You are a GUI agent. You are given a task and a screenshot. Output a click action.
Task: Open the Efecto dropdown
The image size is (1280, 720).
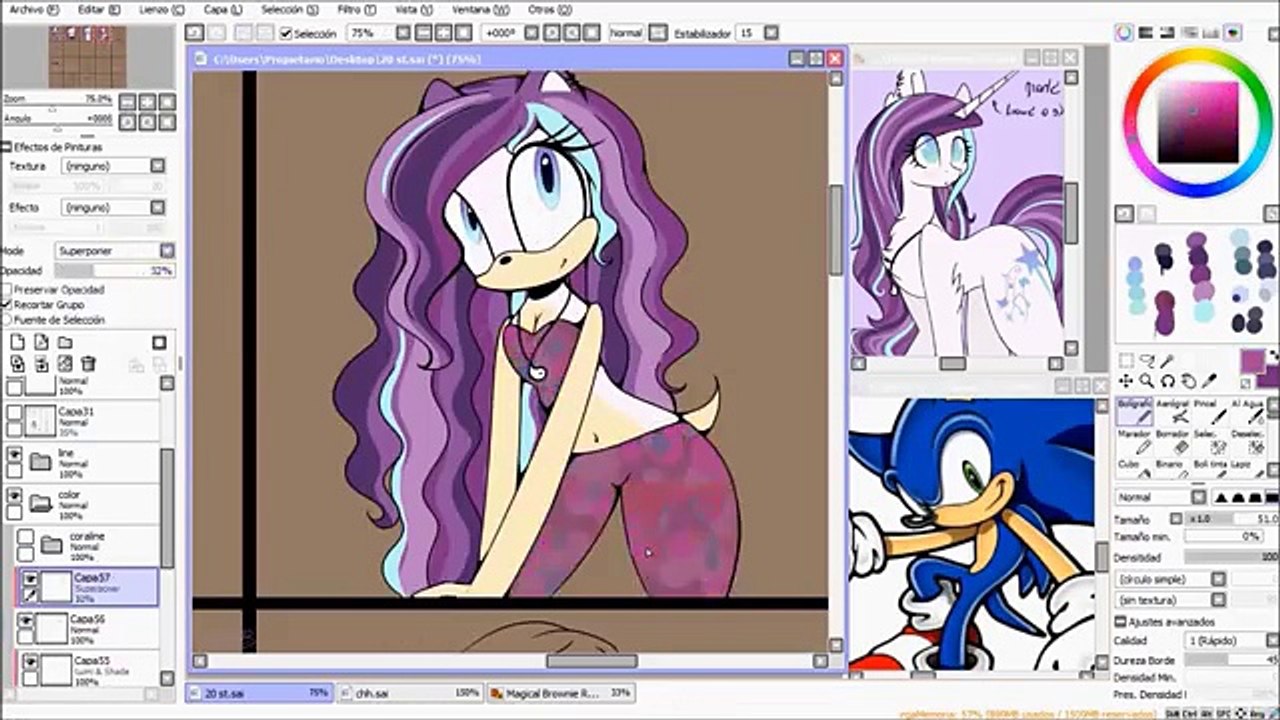[x=113, y=208]
